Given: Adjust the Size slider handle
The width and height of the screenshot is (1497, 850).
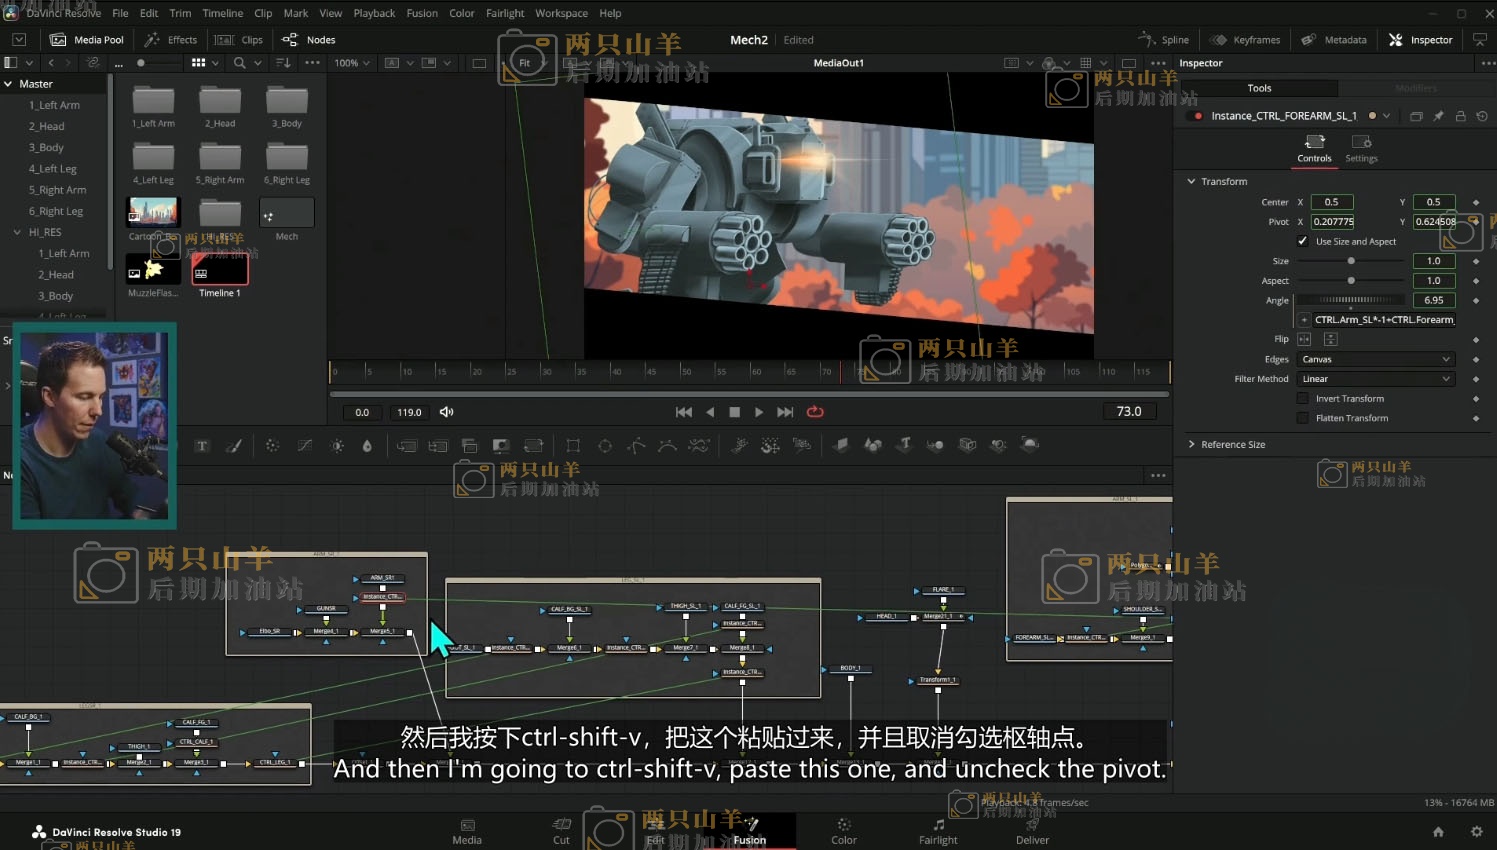Looking at the screenshot, I should click(x=1351, y=261).
